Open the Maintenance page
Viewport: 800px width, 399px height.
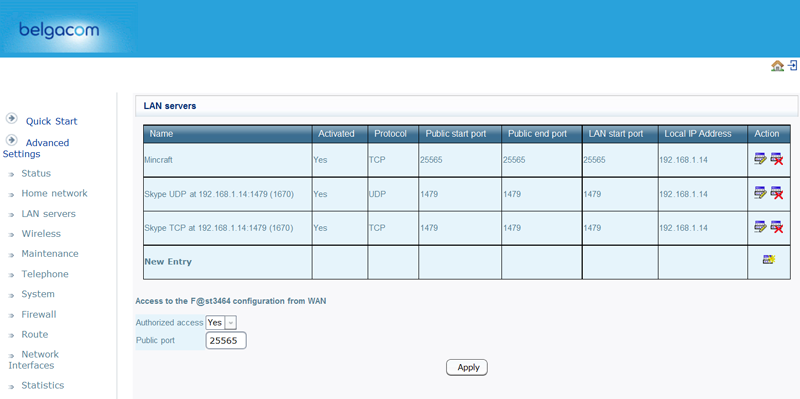coord(50,254)
